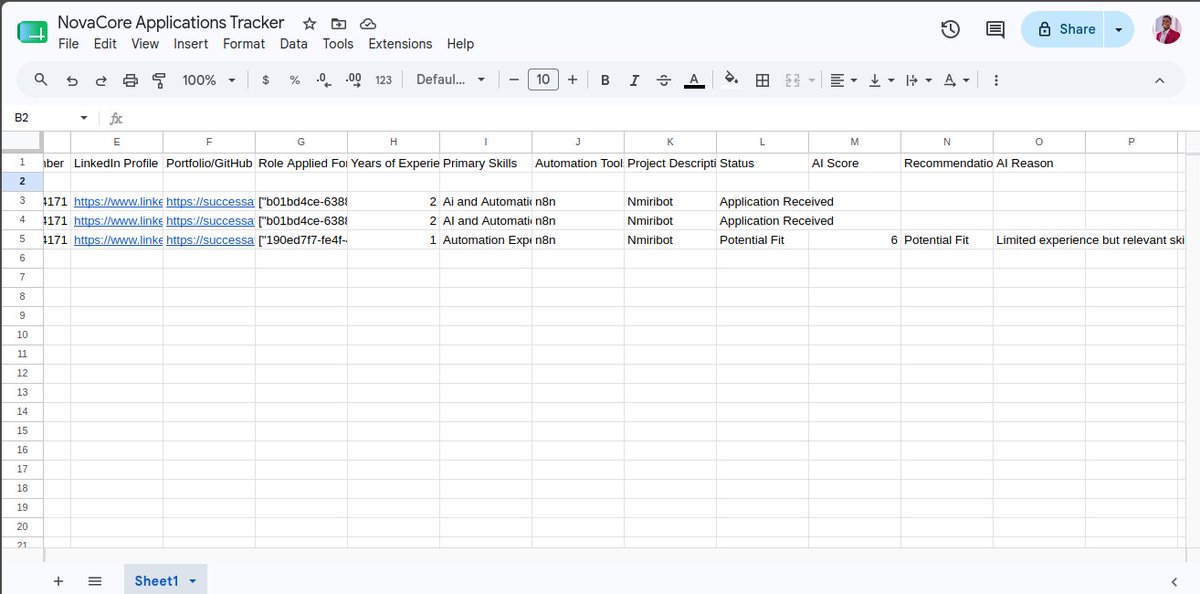Print the spreadsheet
Screen dimensions: 1200x594
[130, 80]
